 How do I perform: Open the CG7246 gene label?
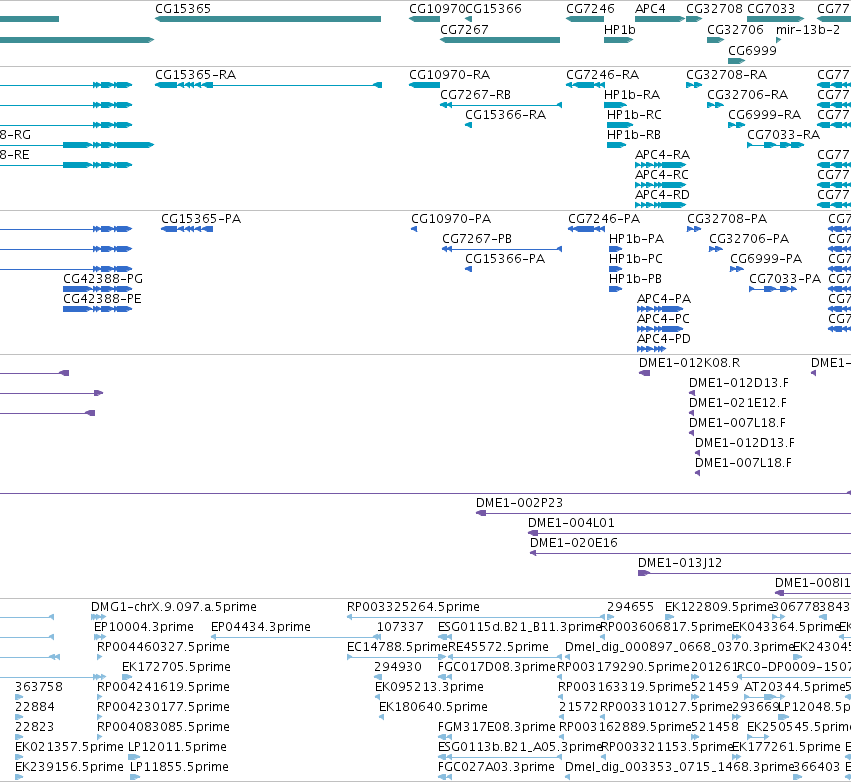590,9
